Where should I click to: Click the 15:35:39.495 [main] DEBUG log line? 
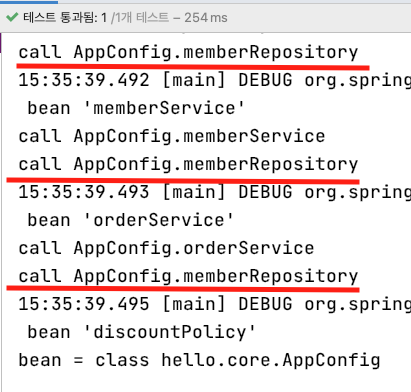[x=215, y=304]
